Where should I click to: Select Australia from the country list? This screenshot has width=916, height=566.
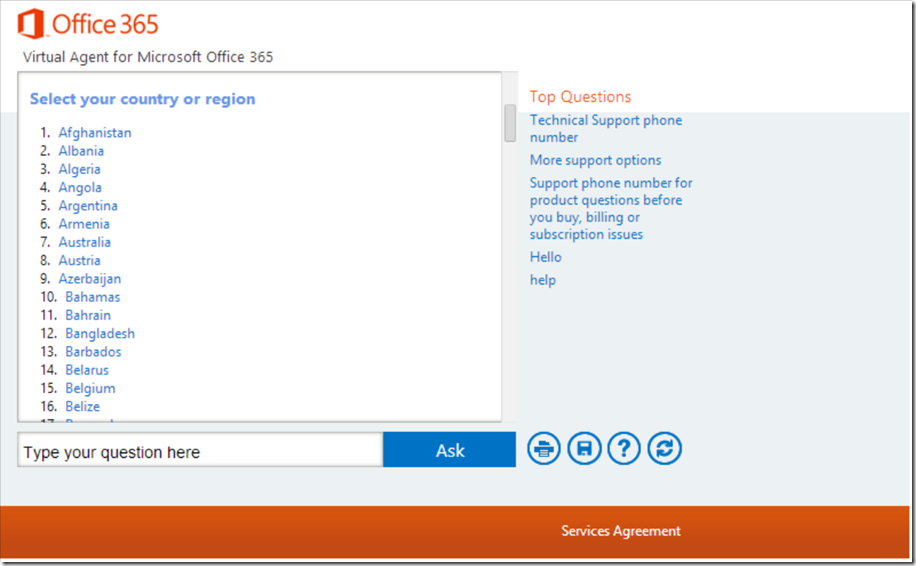click(x=84, y=242)
